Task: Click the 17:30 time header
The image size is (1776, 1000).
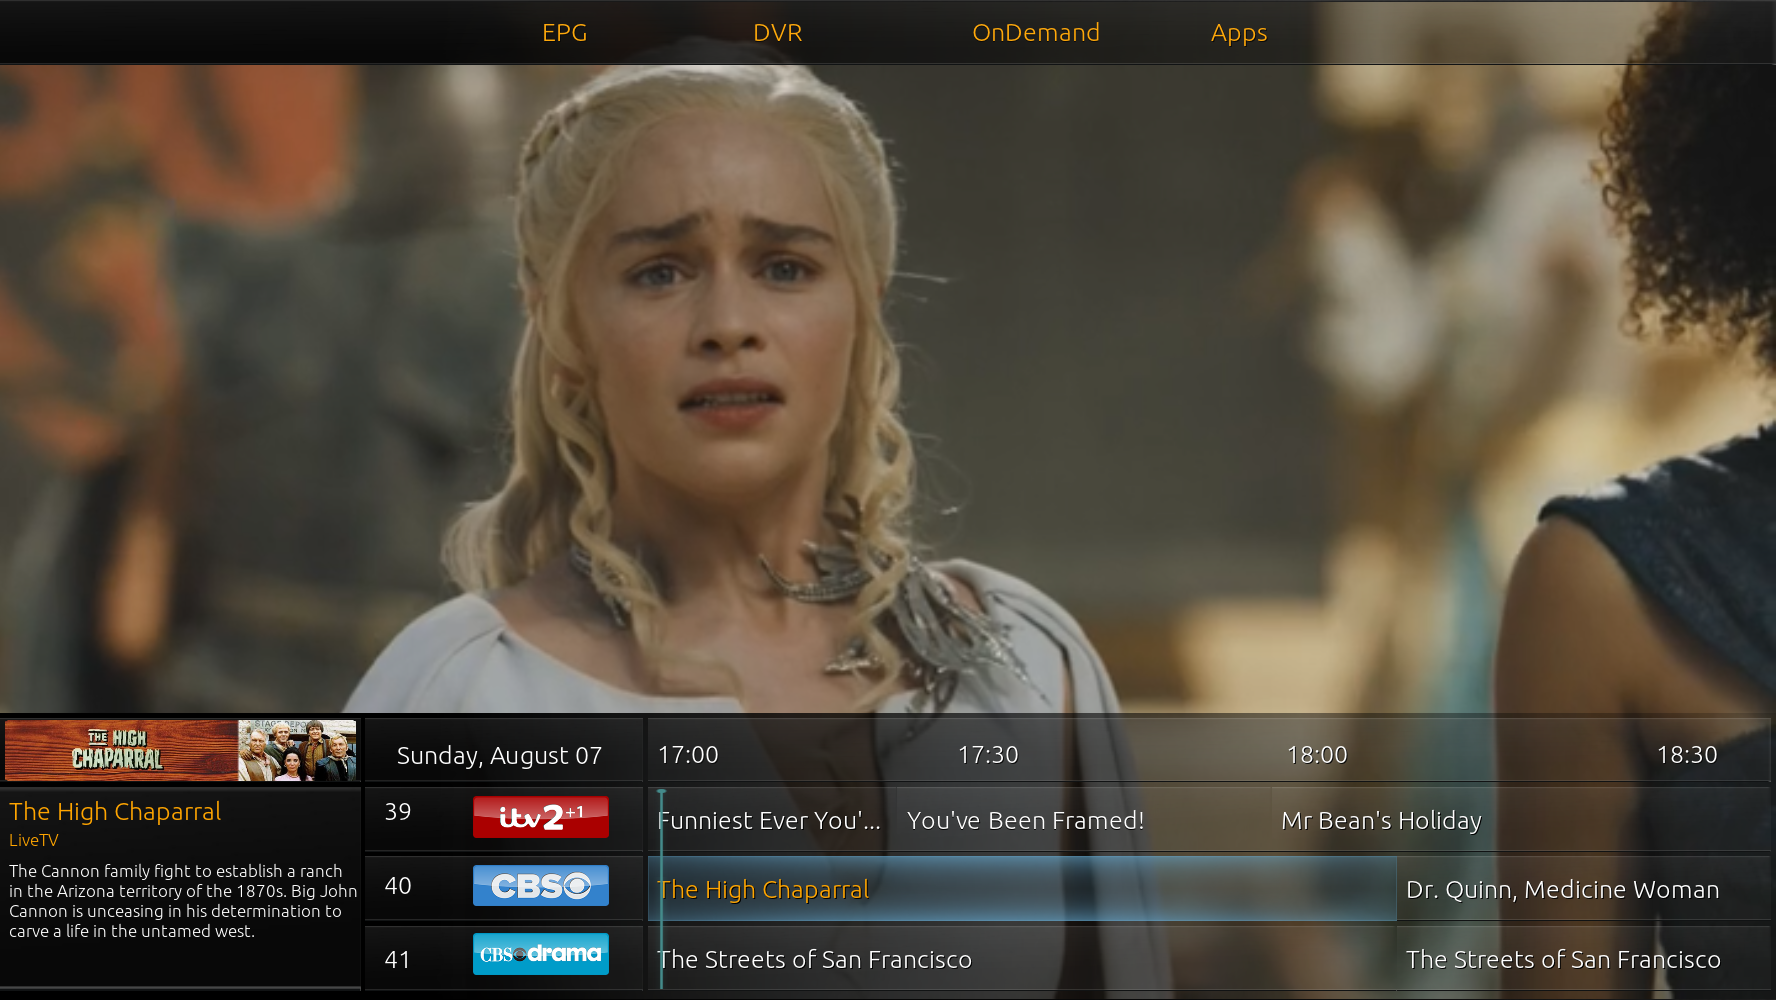Action: coord(988,755)
